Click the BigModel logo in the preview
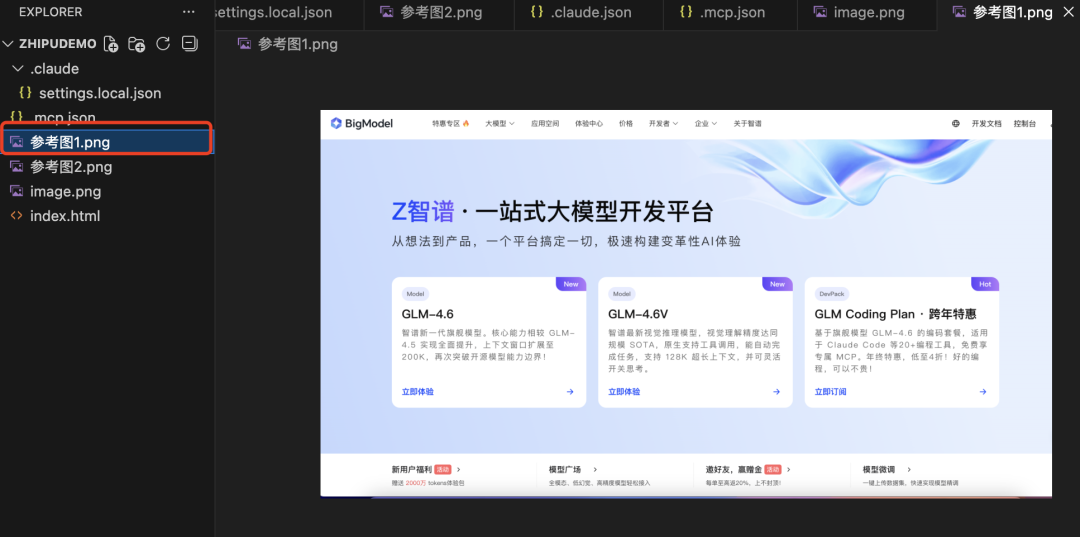Screen dimensions: 1080x537 click(362, 124)
